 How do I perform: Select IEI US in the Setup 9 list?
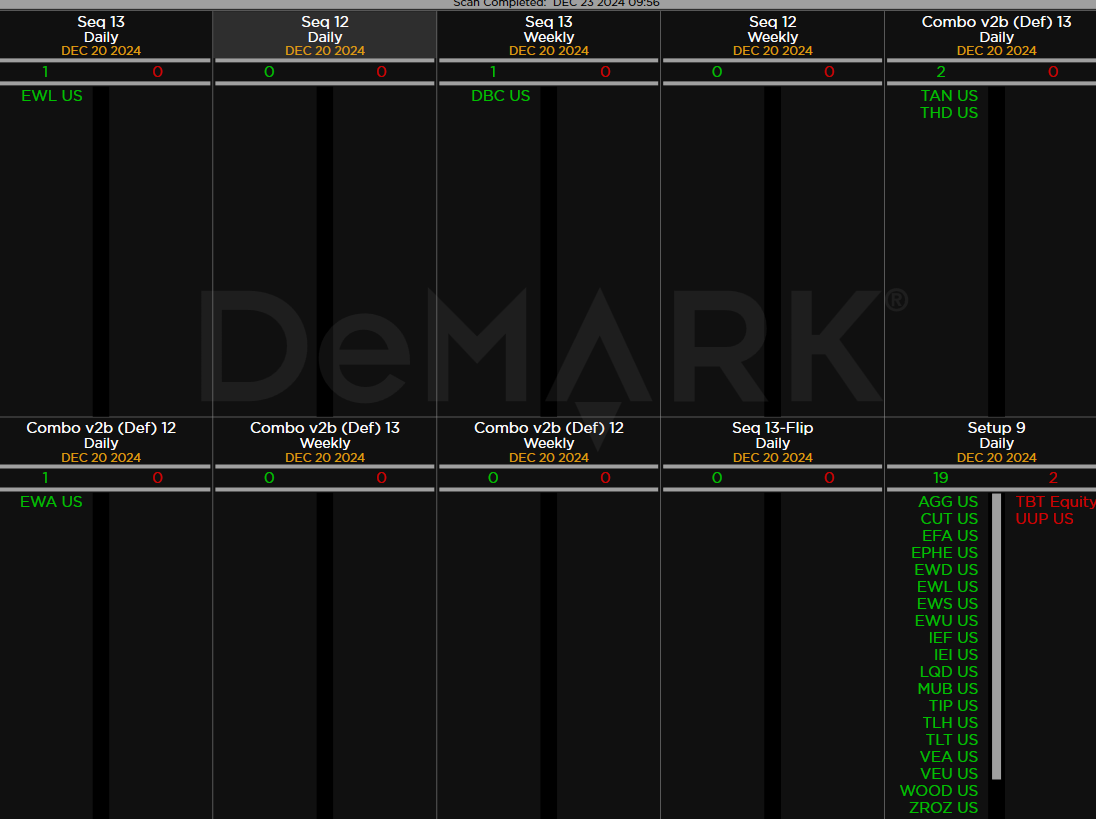coord(956,655)
